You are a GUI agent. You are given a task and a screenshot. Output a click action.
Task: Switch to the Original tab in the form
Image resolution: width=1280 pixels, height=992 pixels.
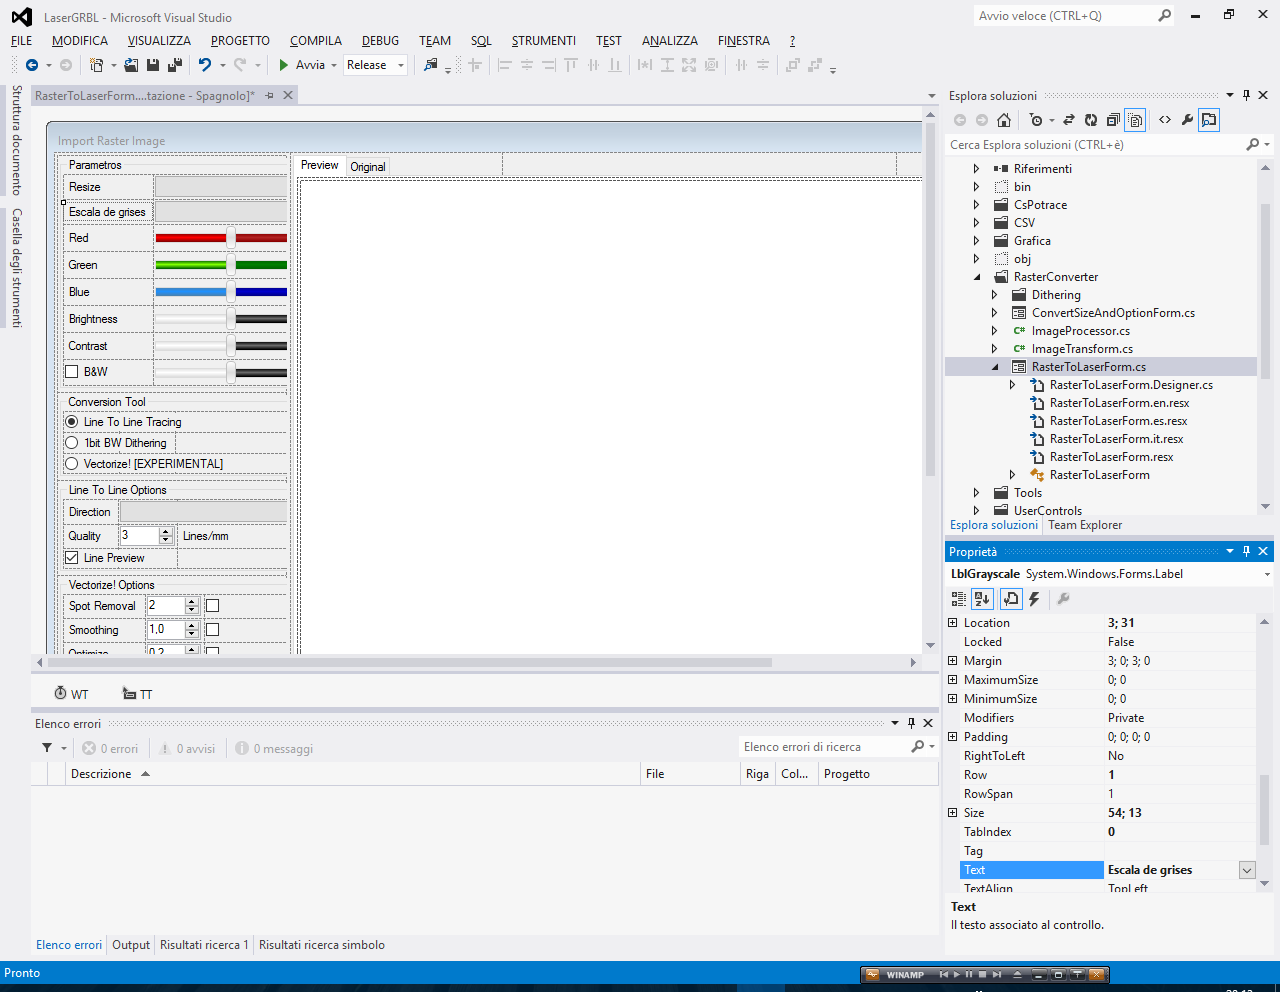click(x=368, y=167)
